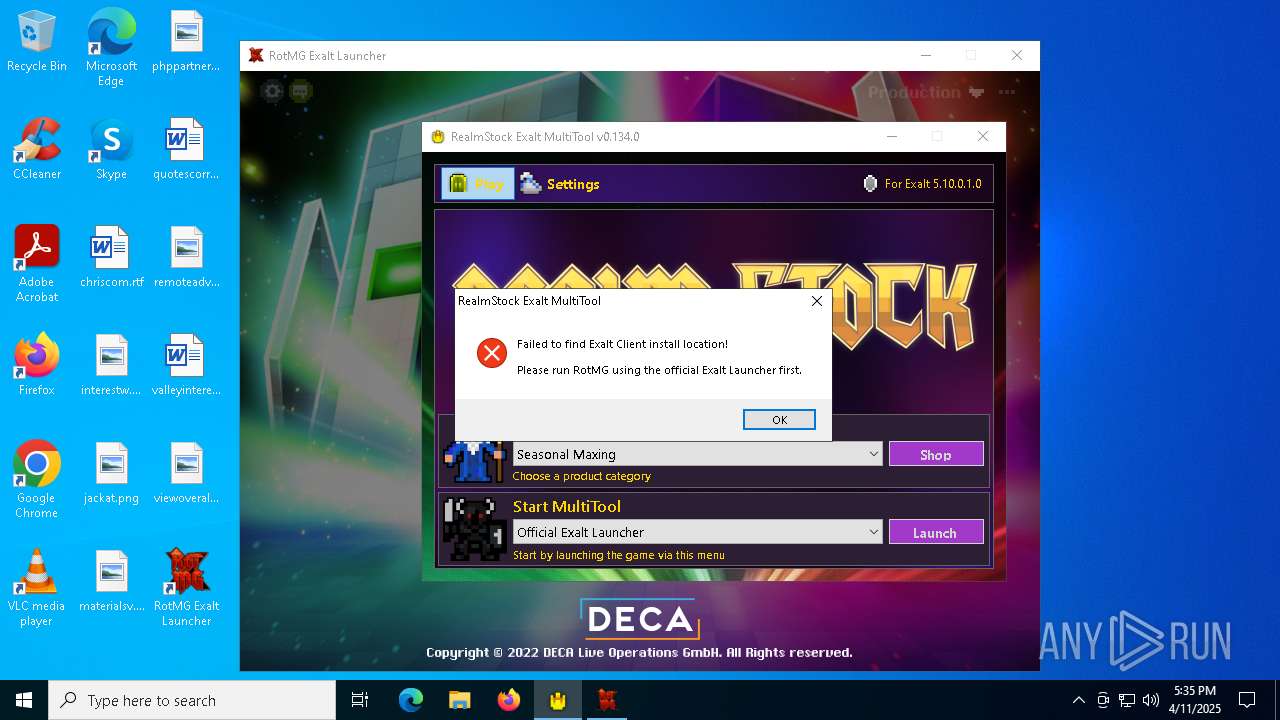Close the RotMG Exalt Launcher window
The image size is (1280, 720).
click(1017, 56)
